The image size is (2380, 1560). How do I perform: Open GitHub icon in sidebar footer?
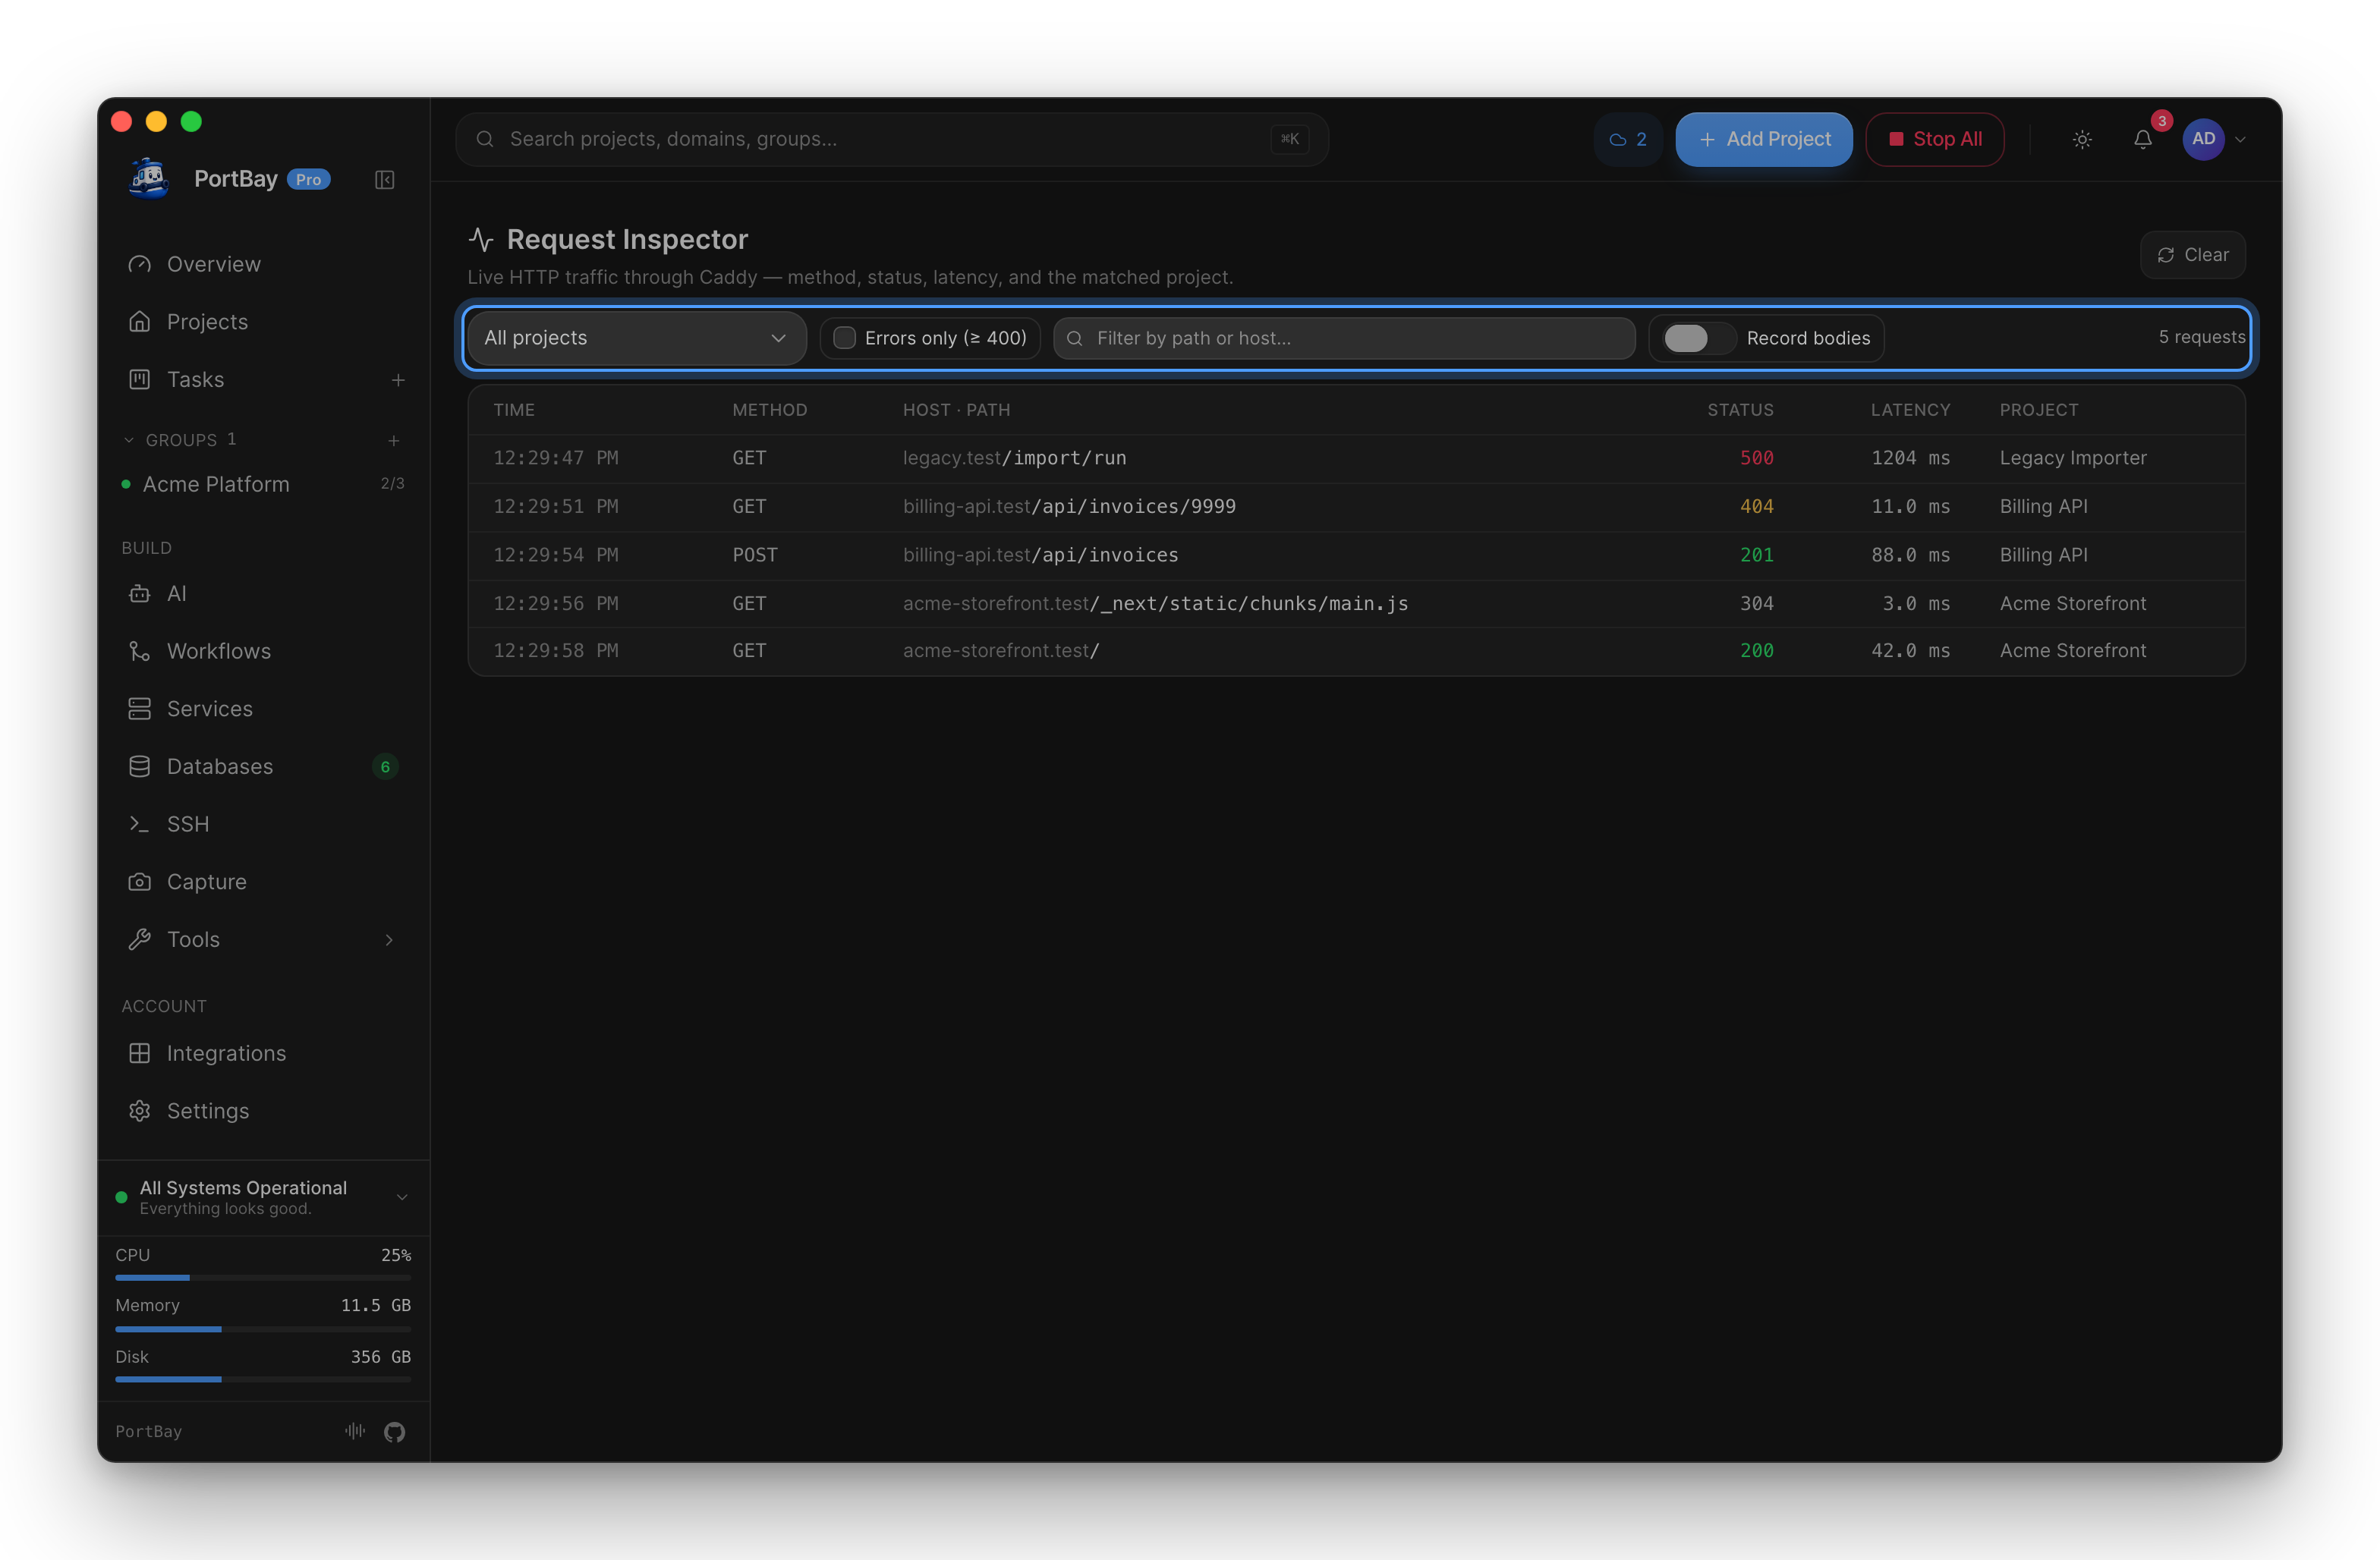click(394, 1432)
